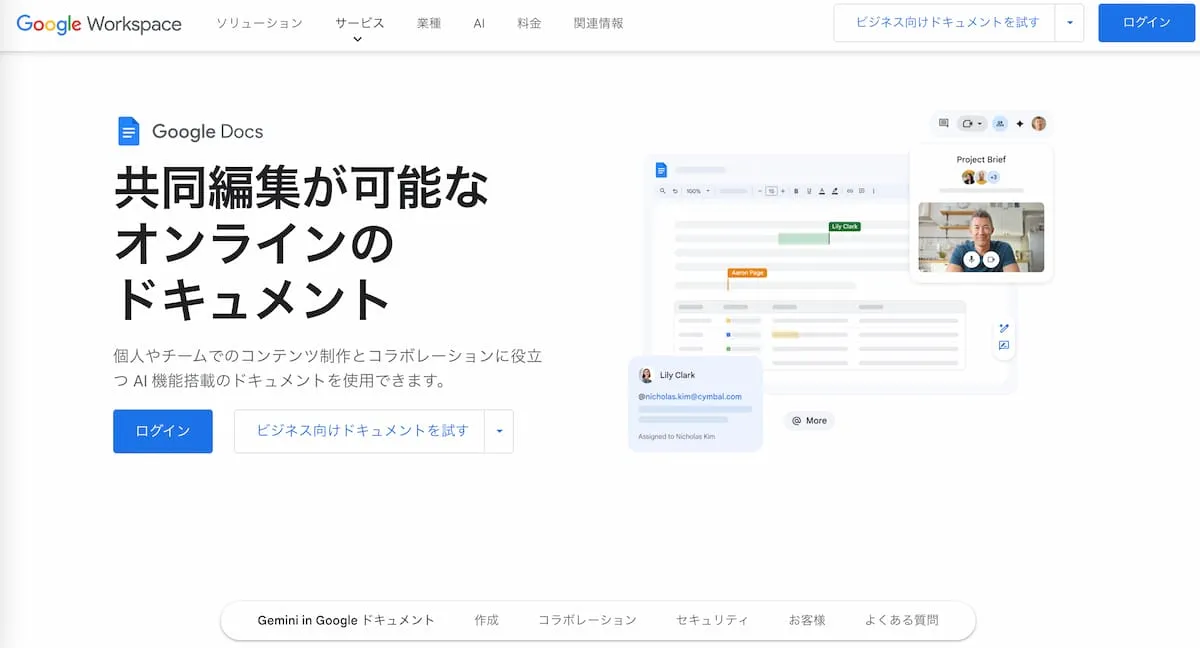Click the Google Docs logo icon beside the title

[128, 131]
